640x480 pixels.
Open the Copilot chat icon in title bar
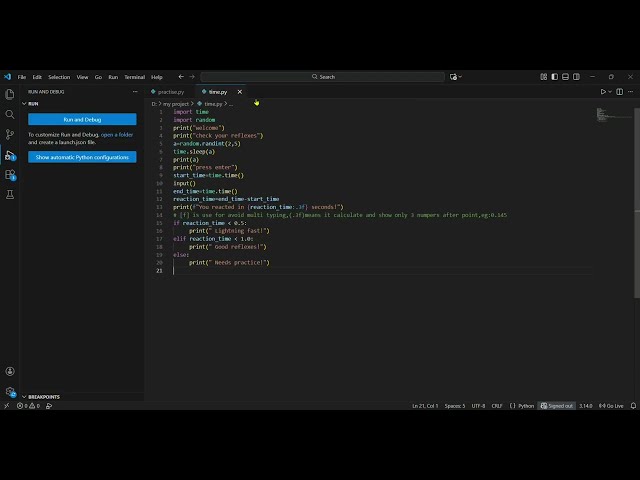(453, 77)
